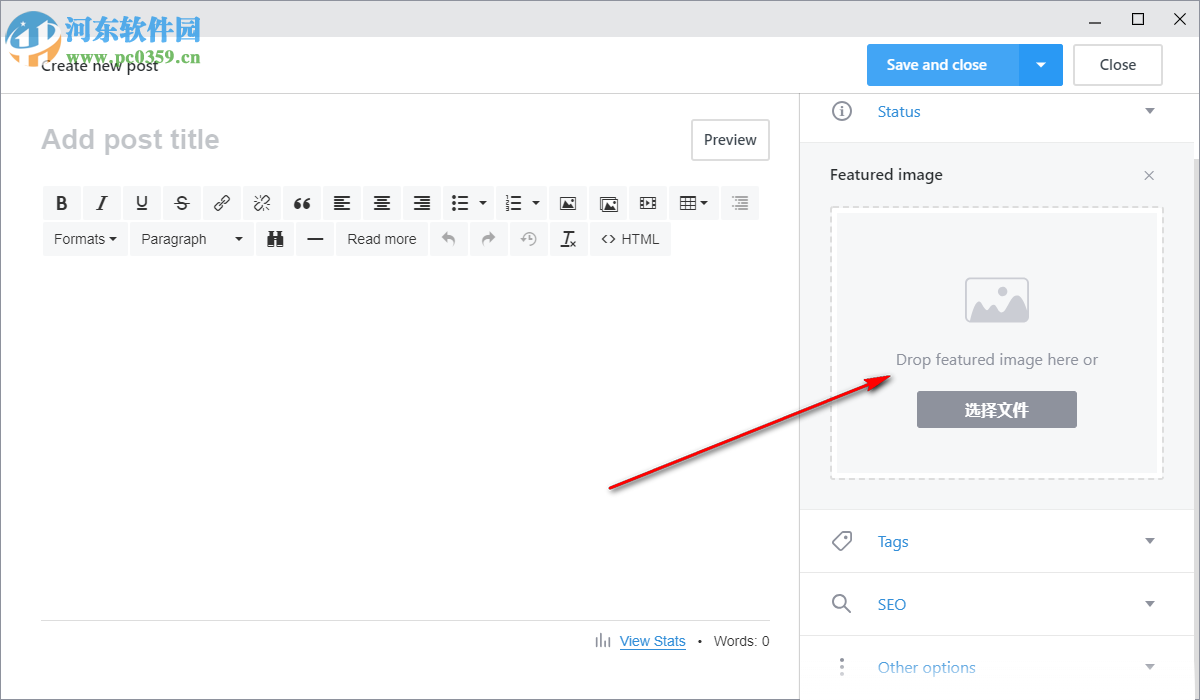Click the Status info icon
Image resolution: width=1200 pixels, height=700 pixels.
pyautogui.click(x=842, y=111)
